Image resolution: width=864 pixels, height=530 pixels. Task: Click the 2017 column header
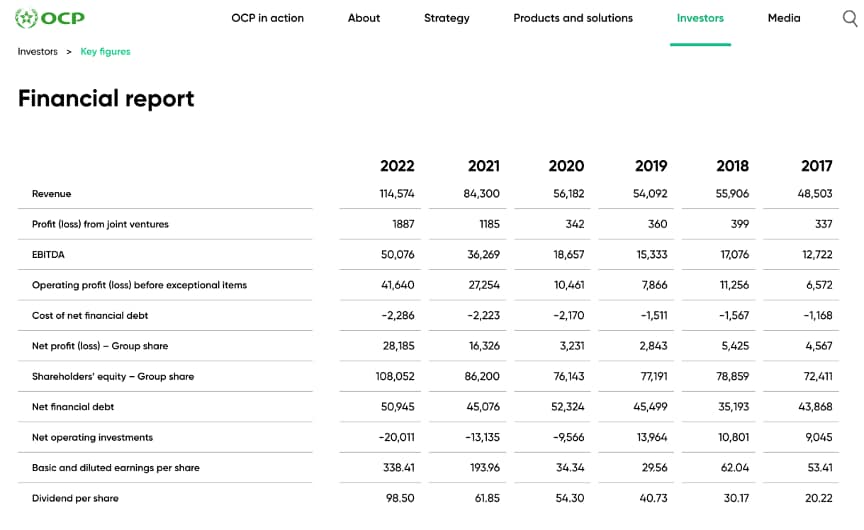pos(816,166)
